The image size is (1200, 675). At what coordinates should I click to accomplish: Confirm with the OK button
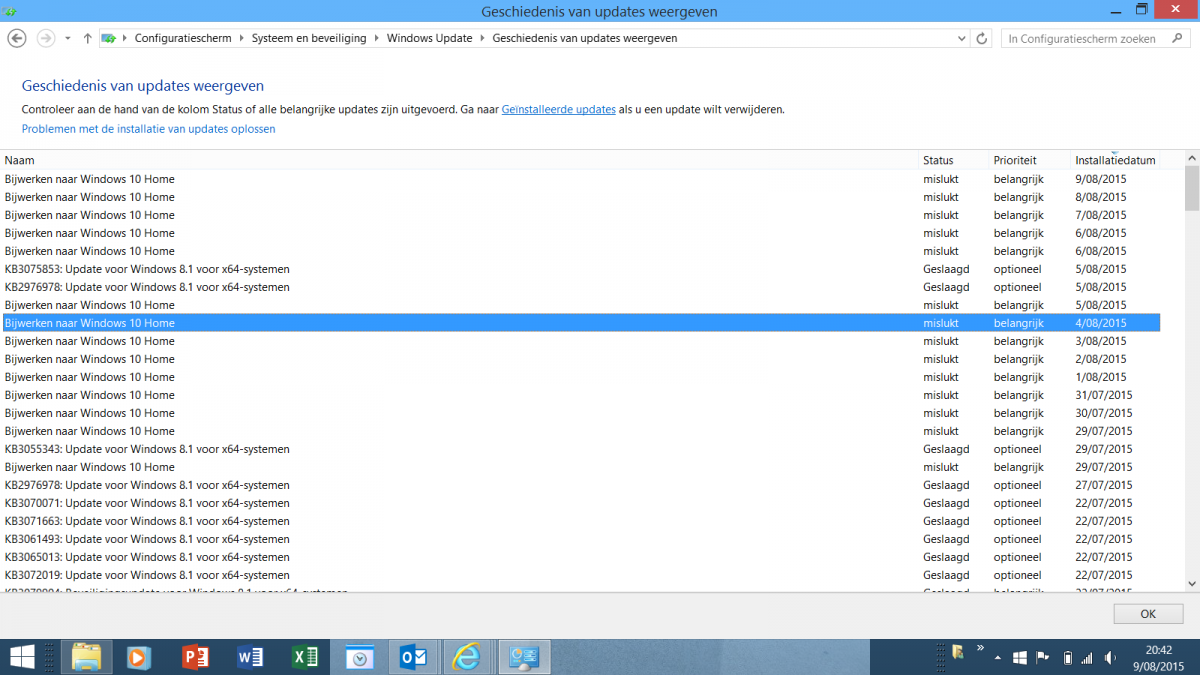tap(1148, 614)
